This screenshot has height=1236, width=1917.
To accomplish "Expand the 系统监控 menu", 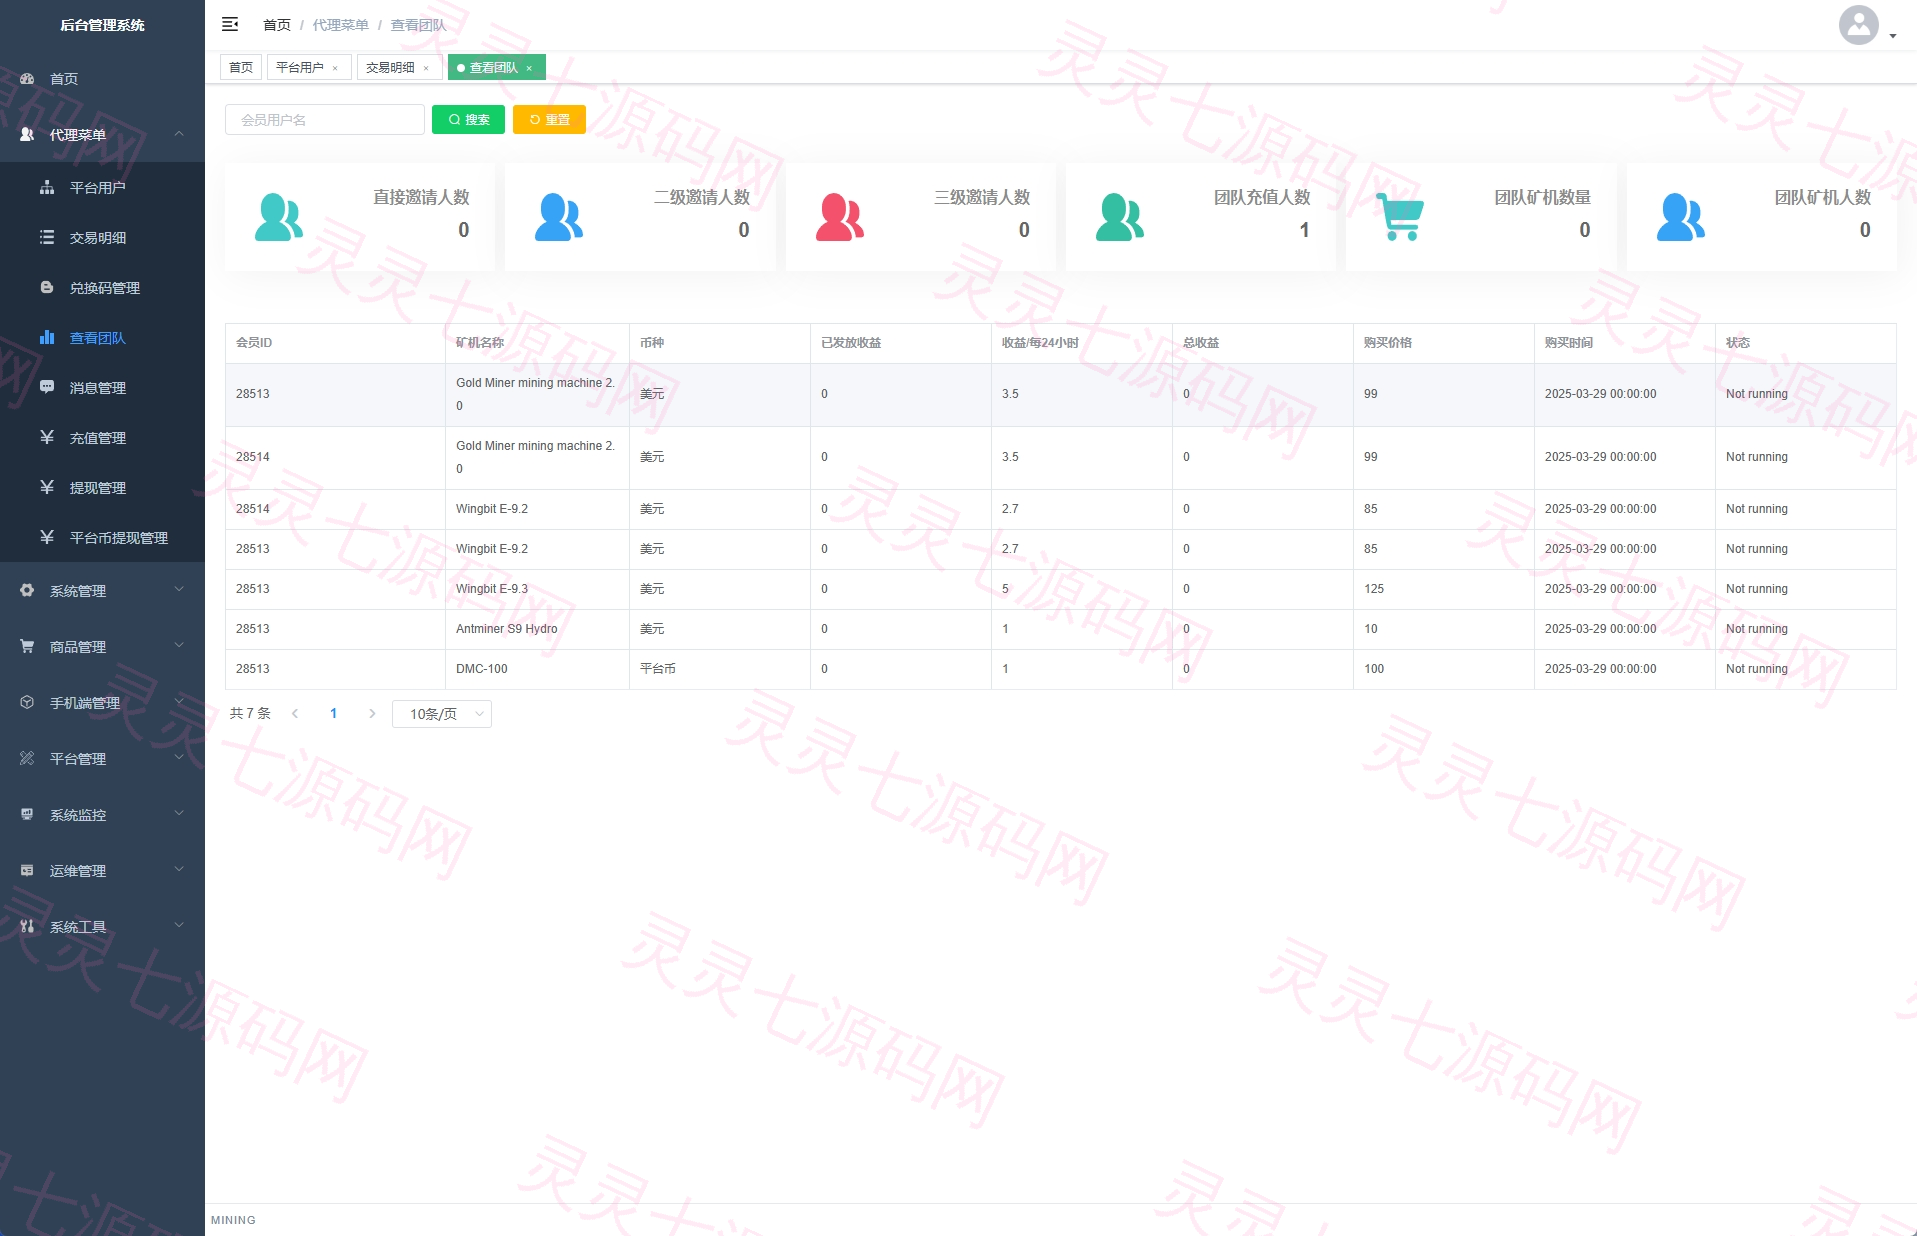I will click(x=102, y=814).
